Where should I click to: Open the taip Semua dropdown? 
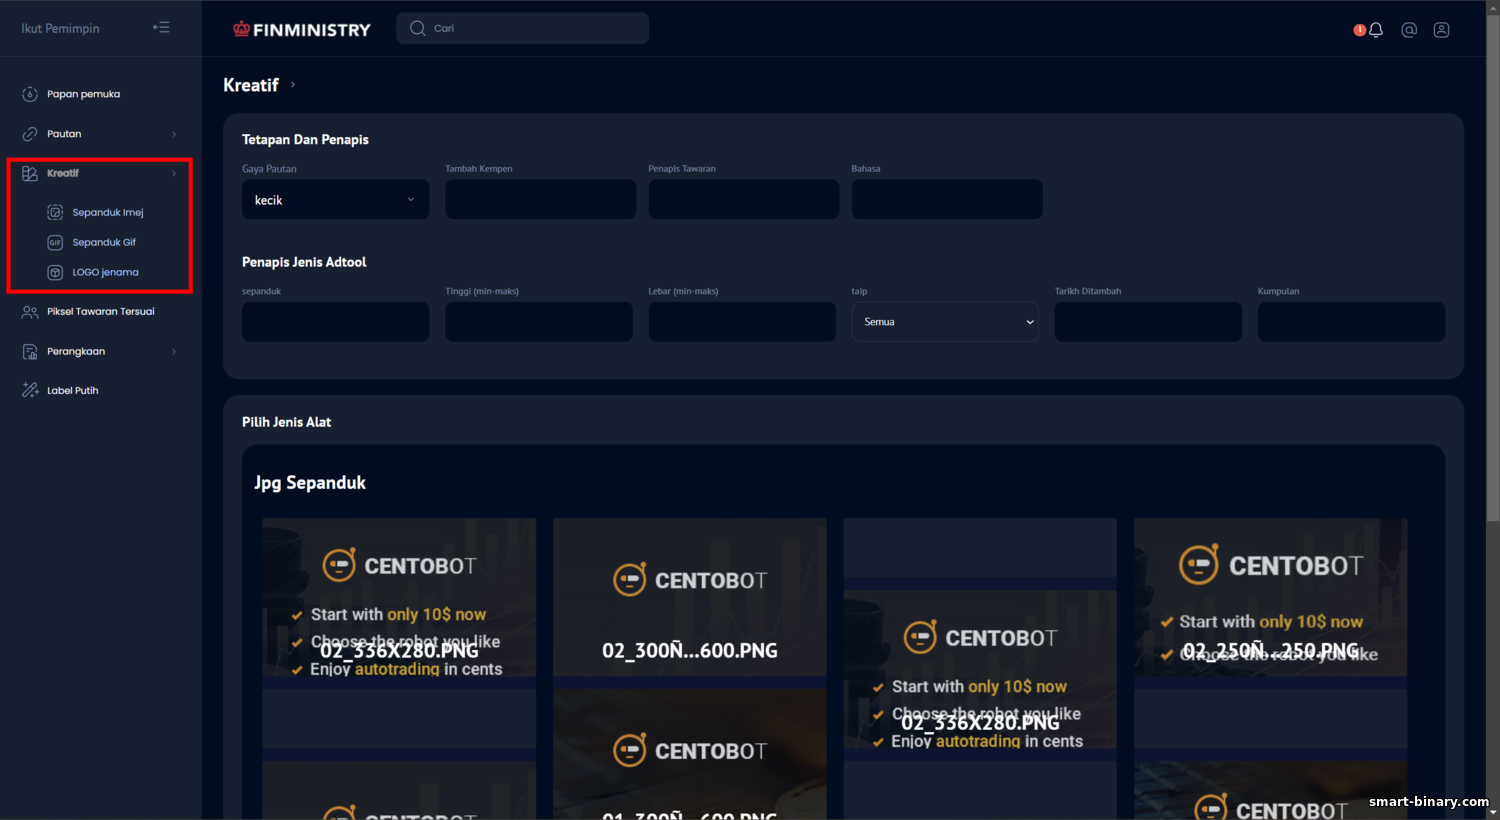pyautogui.click(x=945, y=322)
